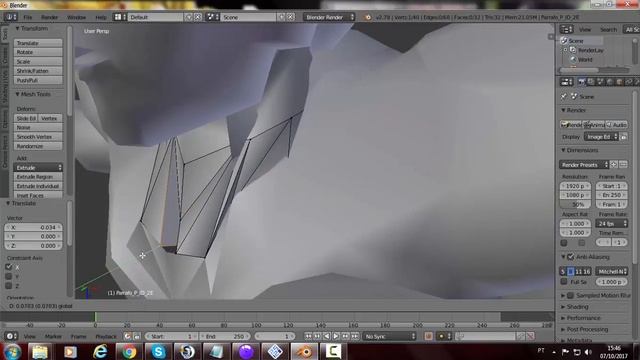Screen dimensions: 640x360
Task: Select the Scene properties tab icon
Action: pos(600,82)
